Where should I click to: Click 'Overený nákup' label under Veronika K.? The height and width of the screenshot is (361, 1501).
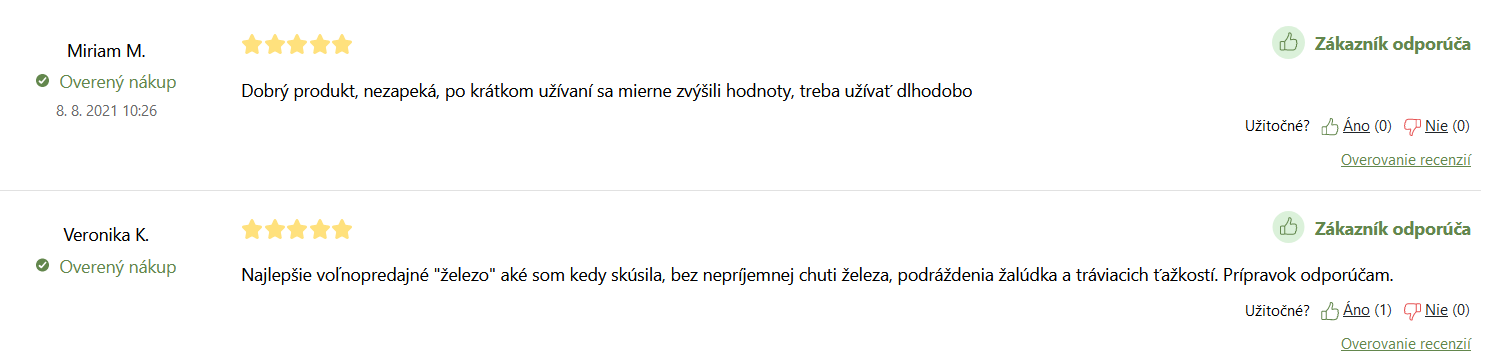[118, 267]
